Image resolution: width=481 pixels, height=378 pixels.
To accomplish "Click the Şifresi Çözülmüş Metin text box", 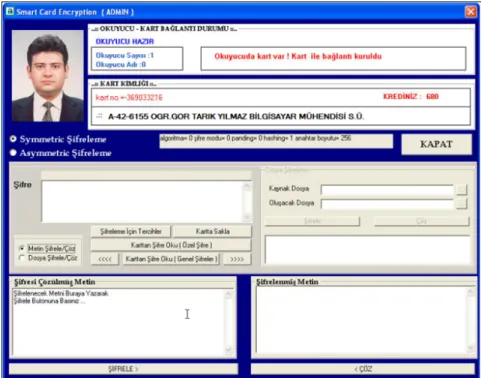I will click(x=119, y=322).
